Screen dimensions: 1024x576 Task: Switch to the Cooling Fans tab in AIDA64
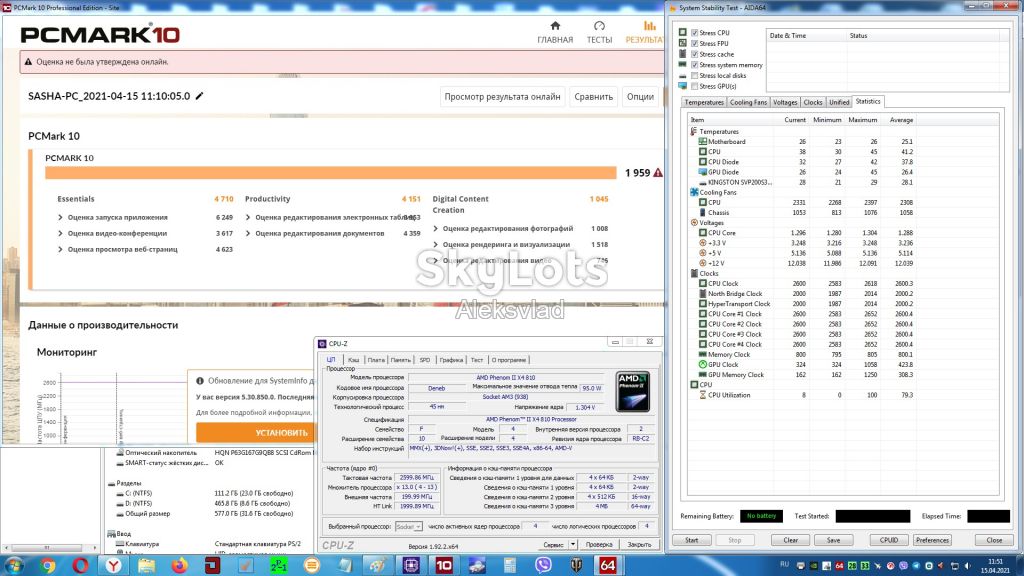(748, 102)
